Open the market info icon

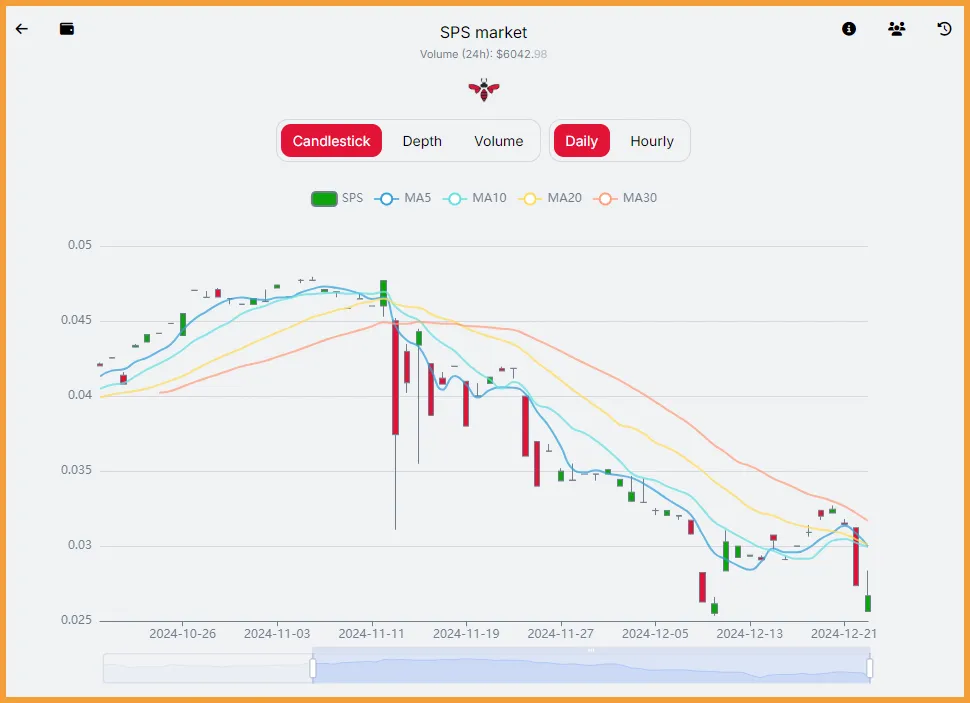coord(849,28)
